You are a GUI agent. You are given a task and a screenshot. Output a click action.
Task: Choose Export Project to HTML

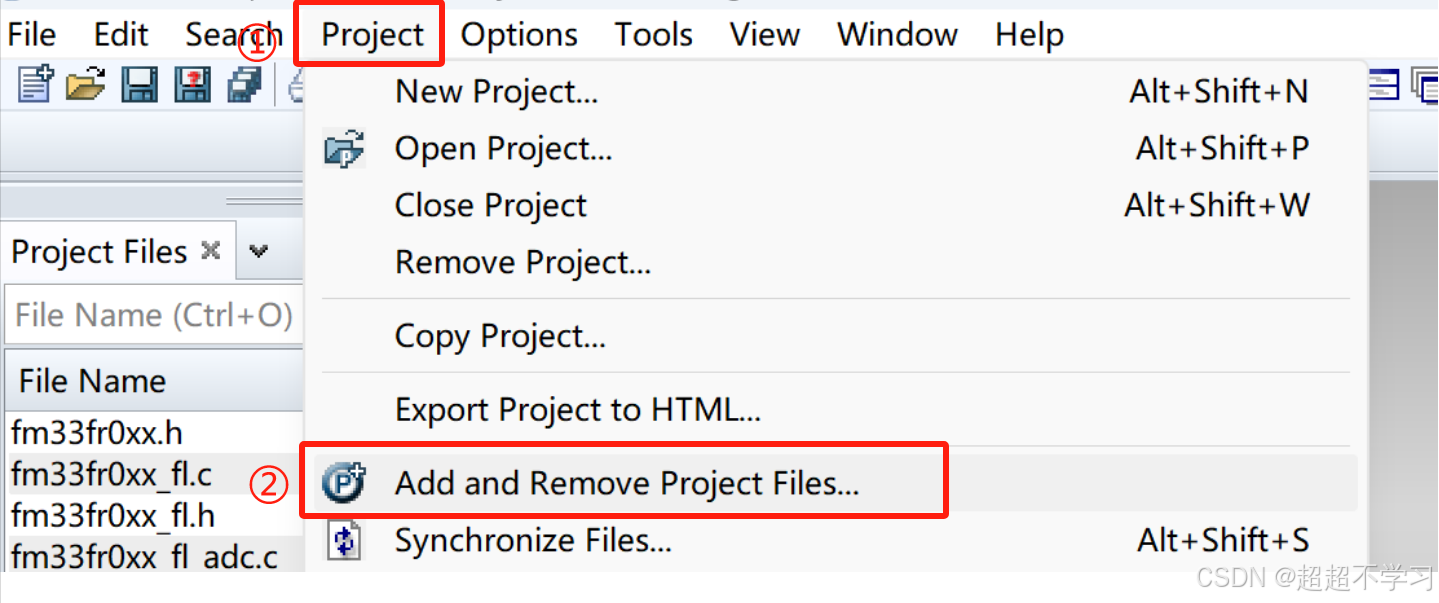(578, 409)
